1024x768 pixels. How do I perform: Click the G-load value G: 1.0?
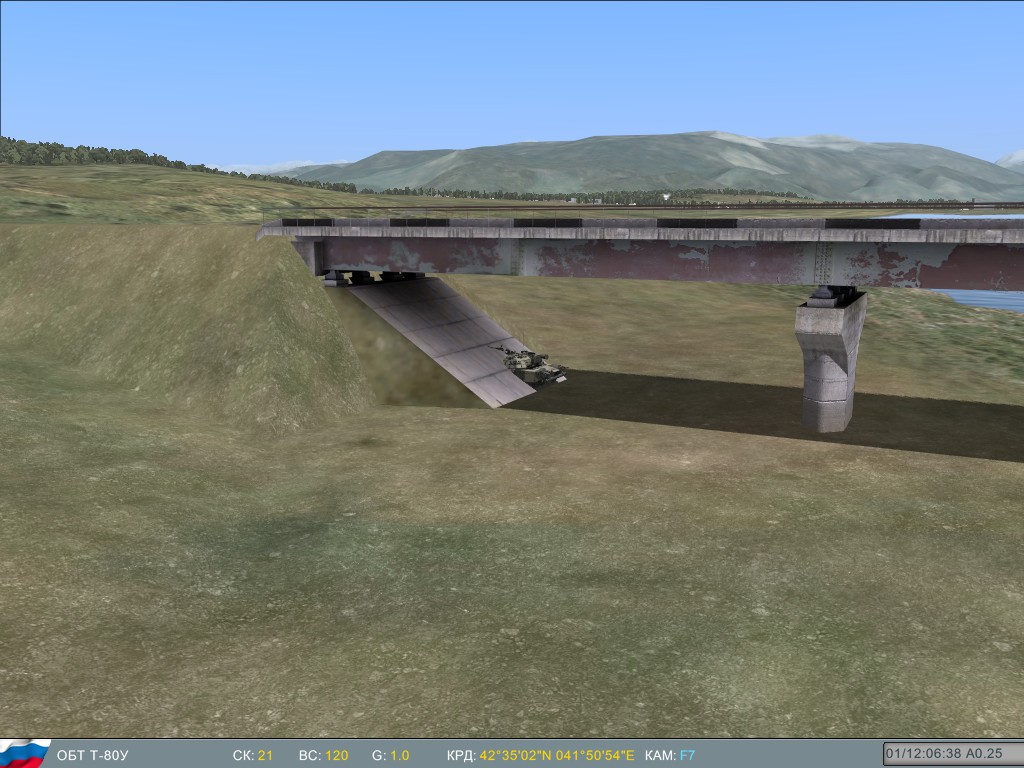coord(391,756)
